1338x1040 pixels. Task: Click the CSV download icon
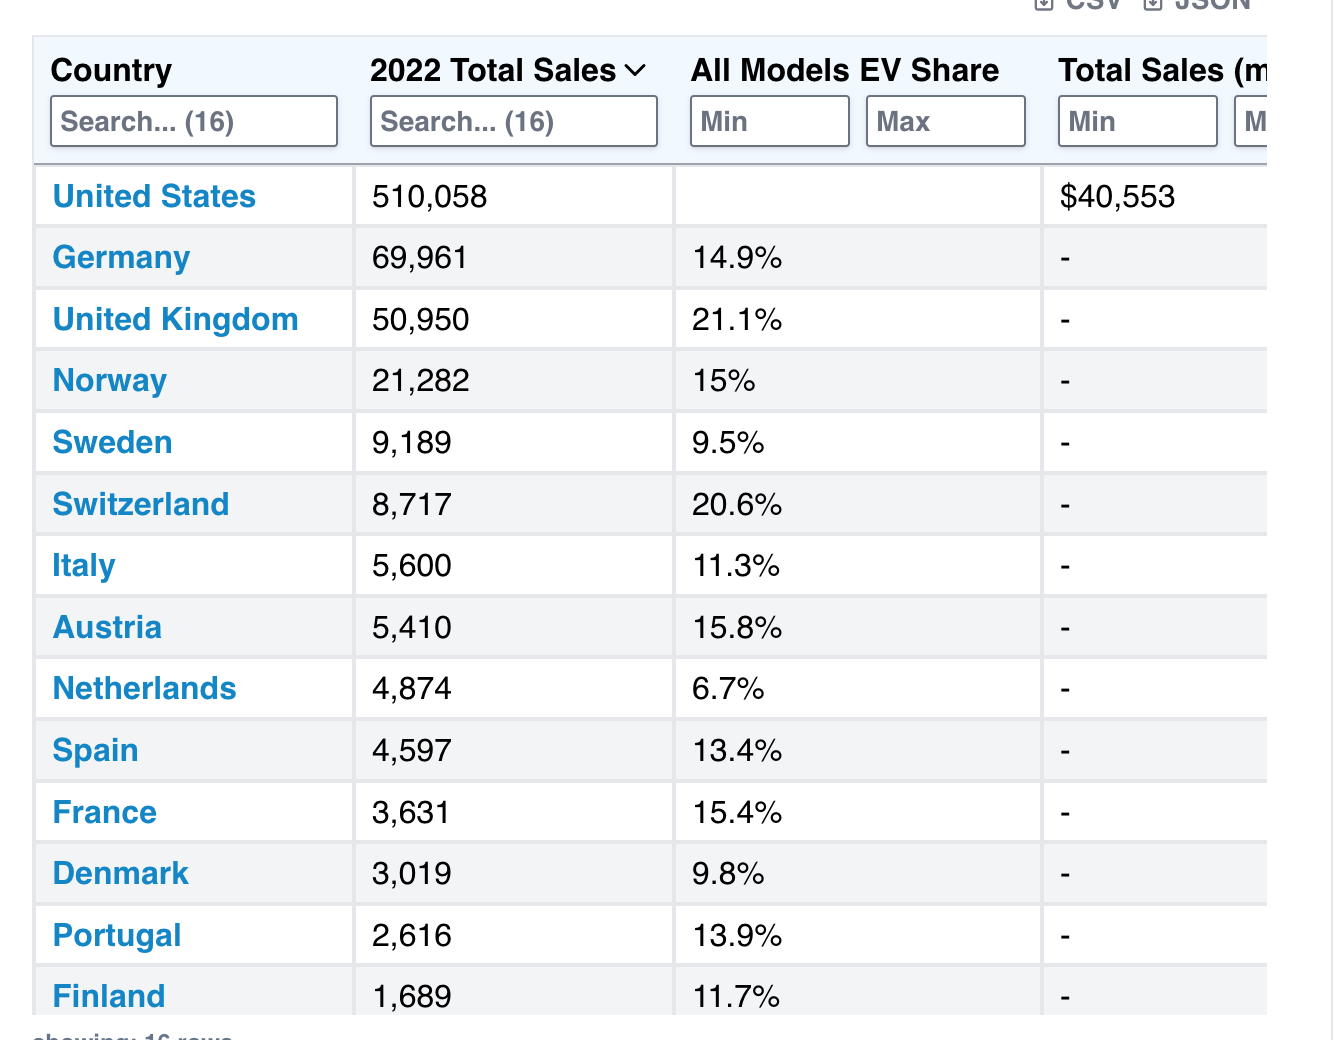pos(1044,3)
